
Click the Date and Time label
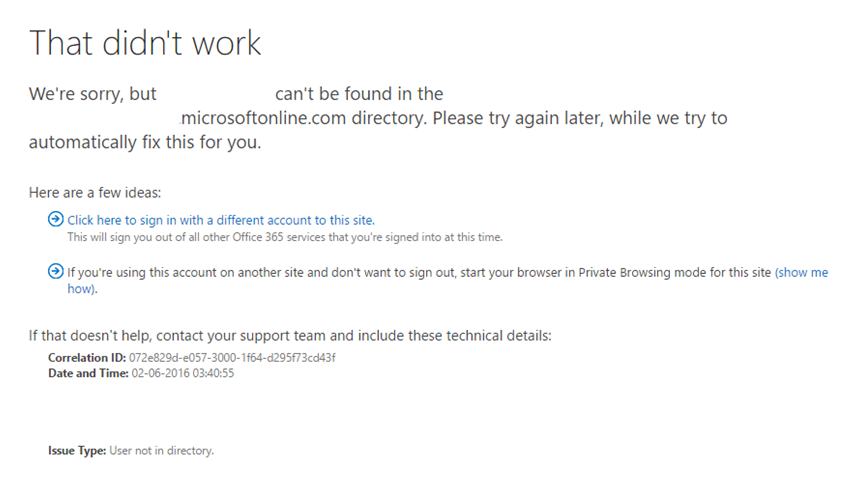89,373
